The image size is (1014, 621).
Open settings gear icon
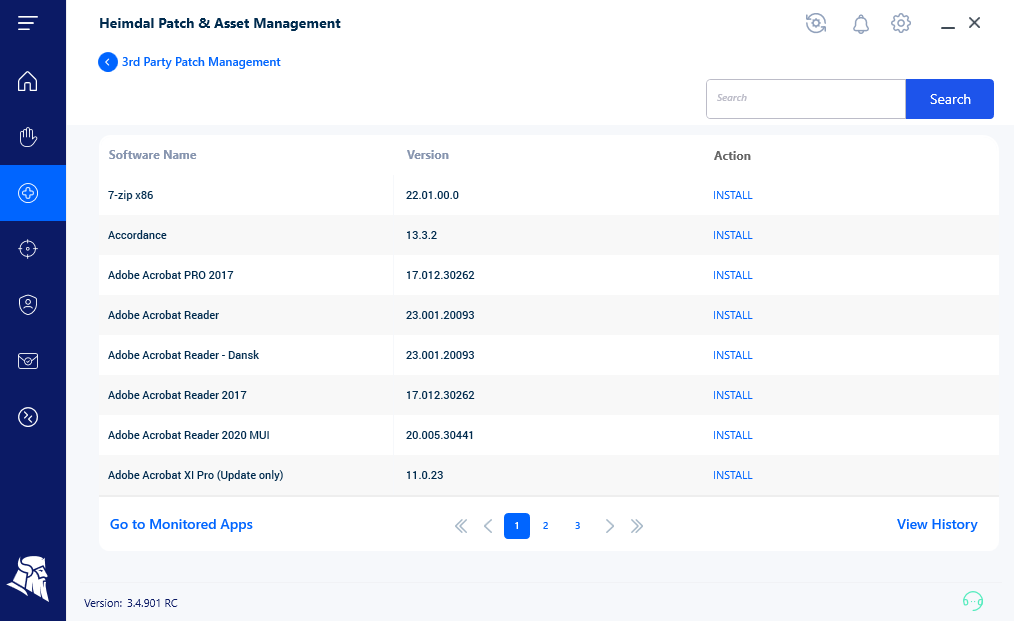(901, 23)
